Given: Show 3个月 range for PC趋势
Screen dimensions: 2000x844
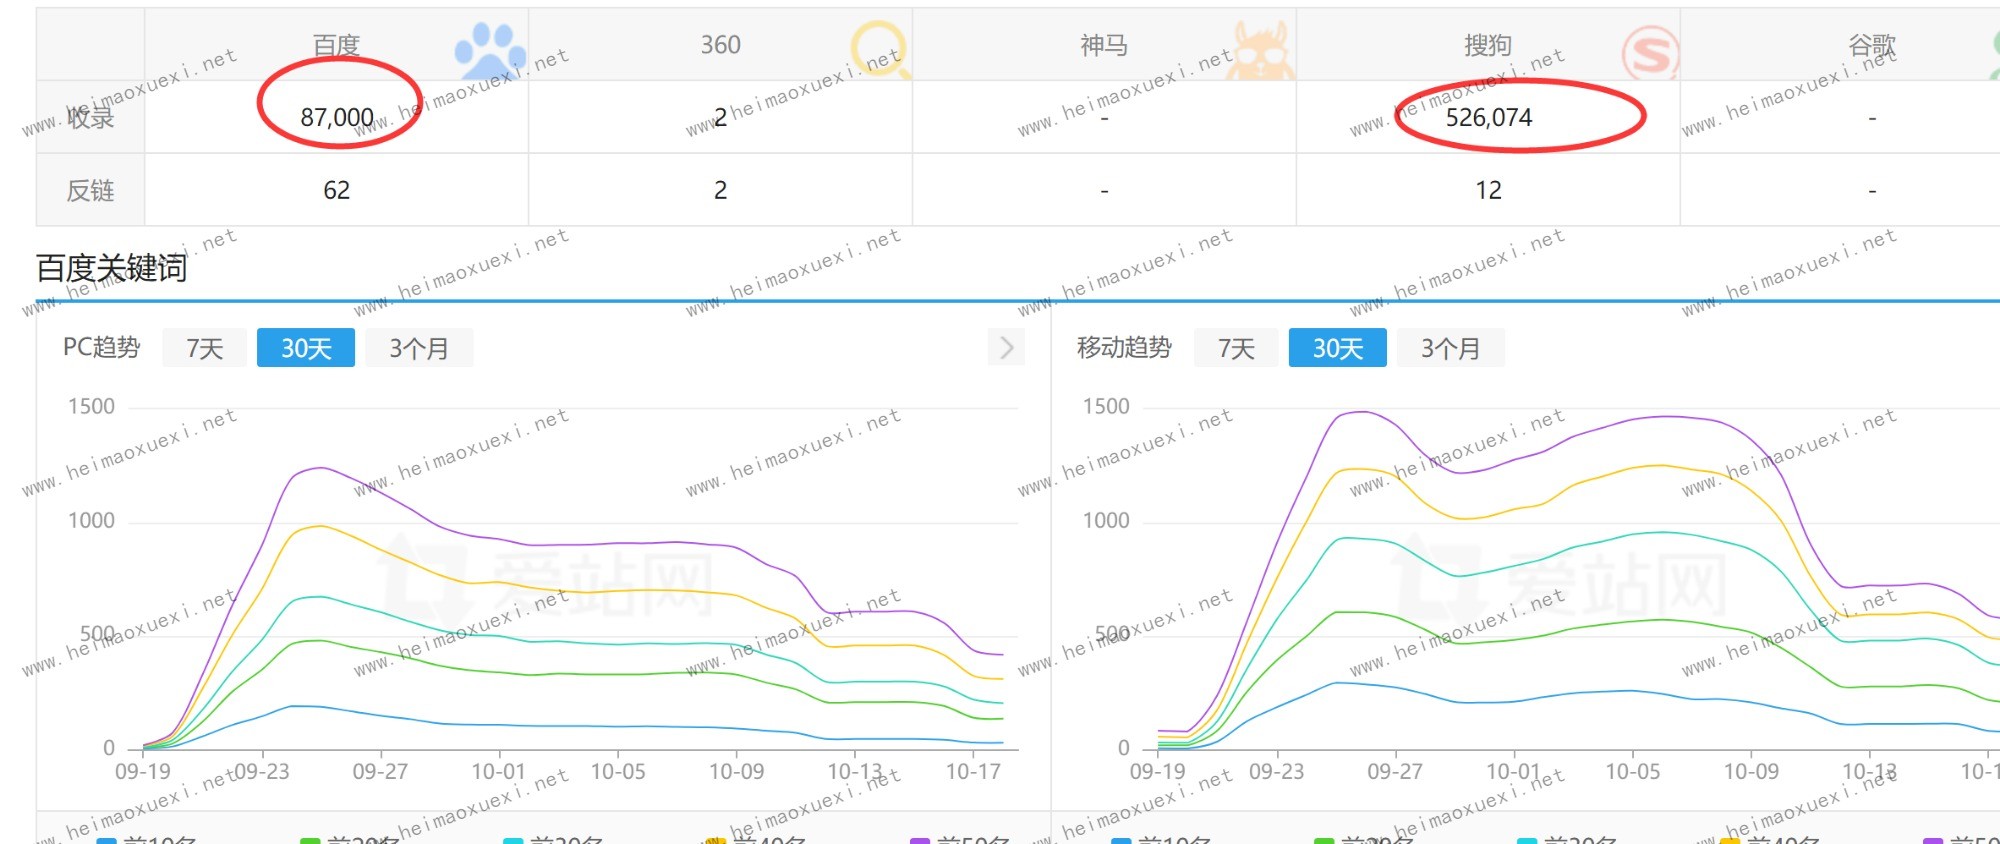Looking at the screenshot, I should pos(418,348).
